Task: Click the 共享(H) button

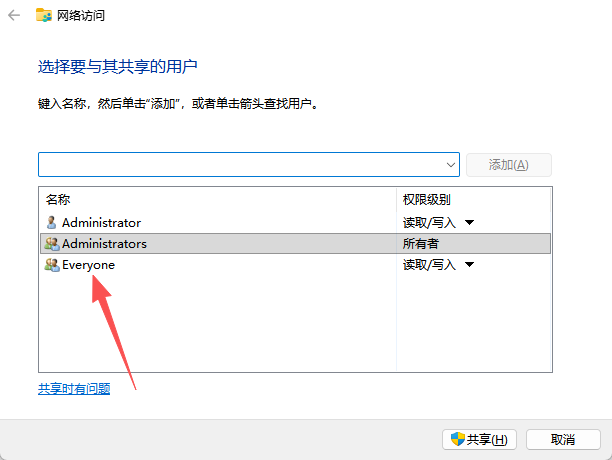Action: (x=479, y=440)
